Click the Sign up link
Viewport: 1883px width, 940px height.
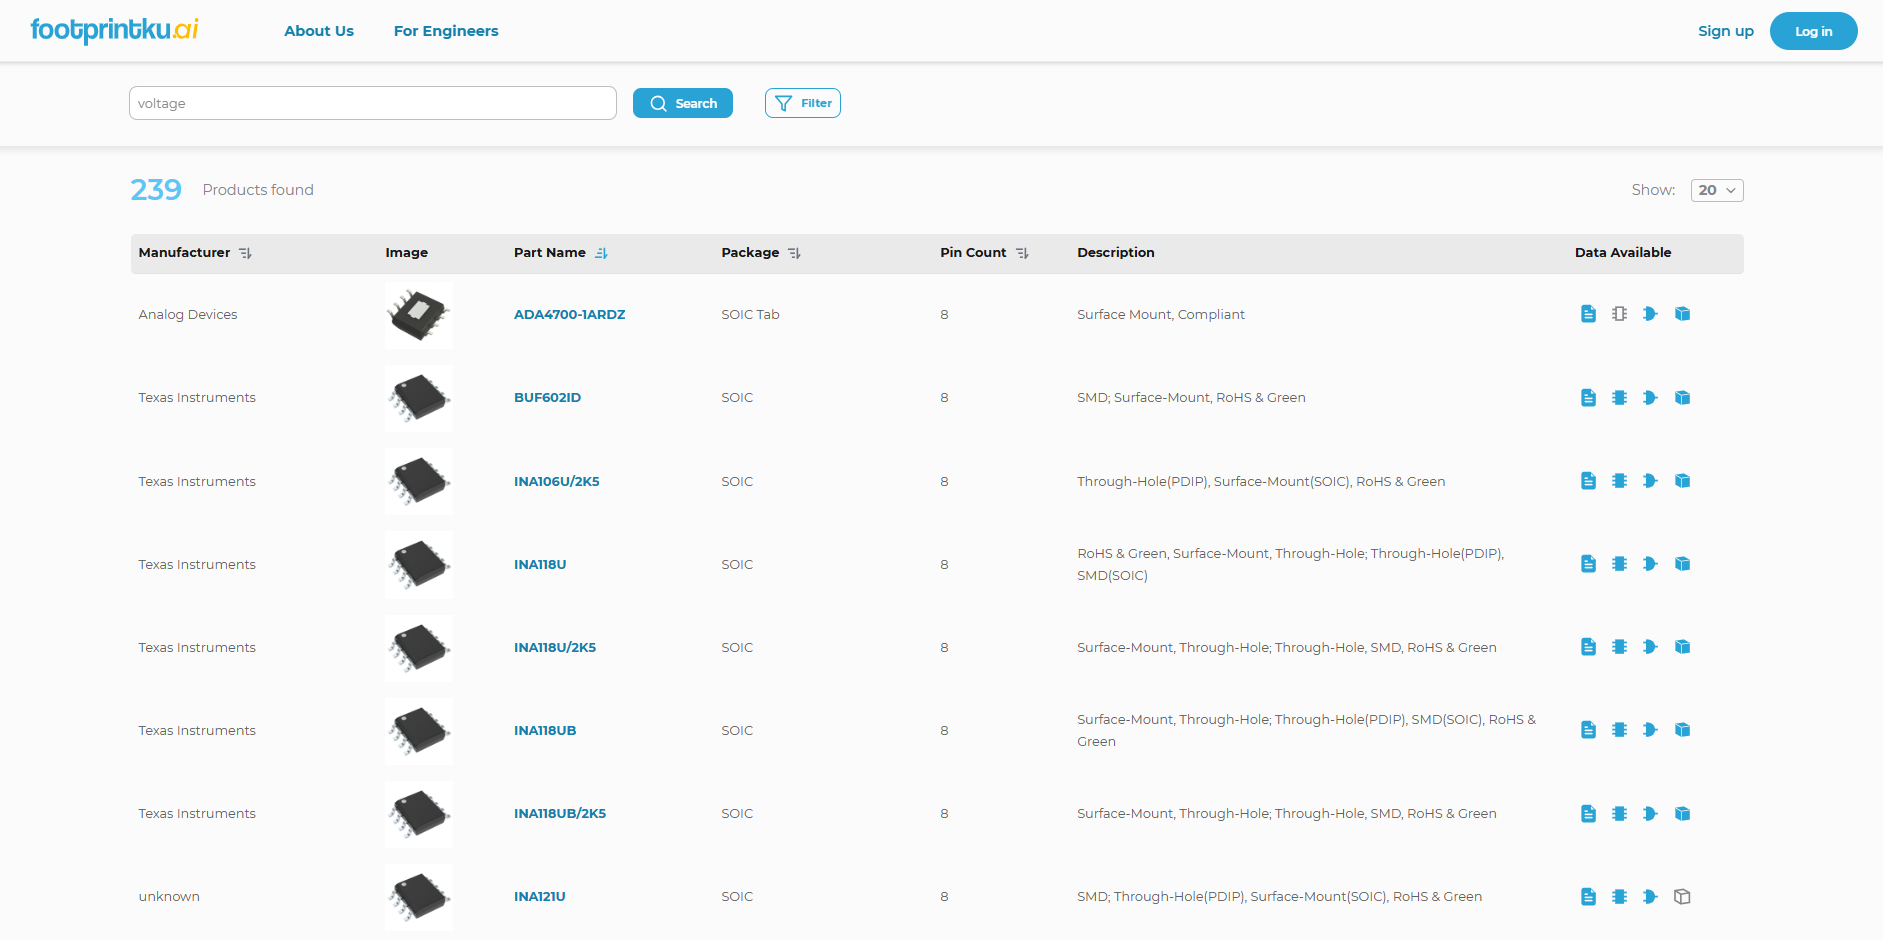coord(1726,31)
